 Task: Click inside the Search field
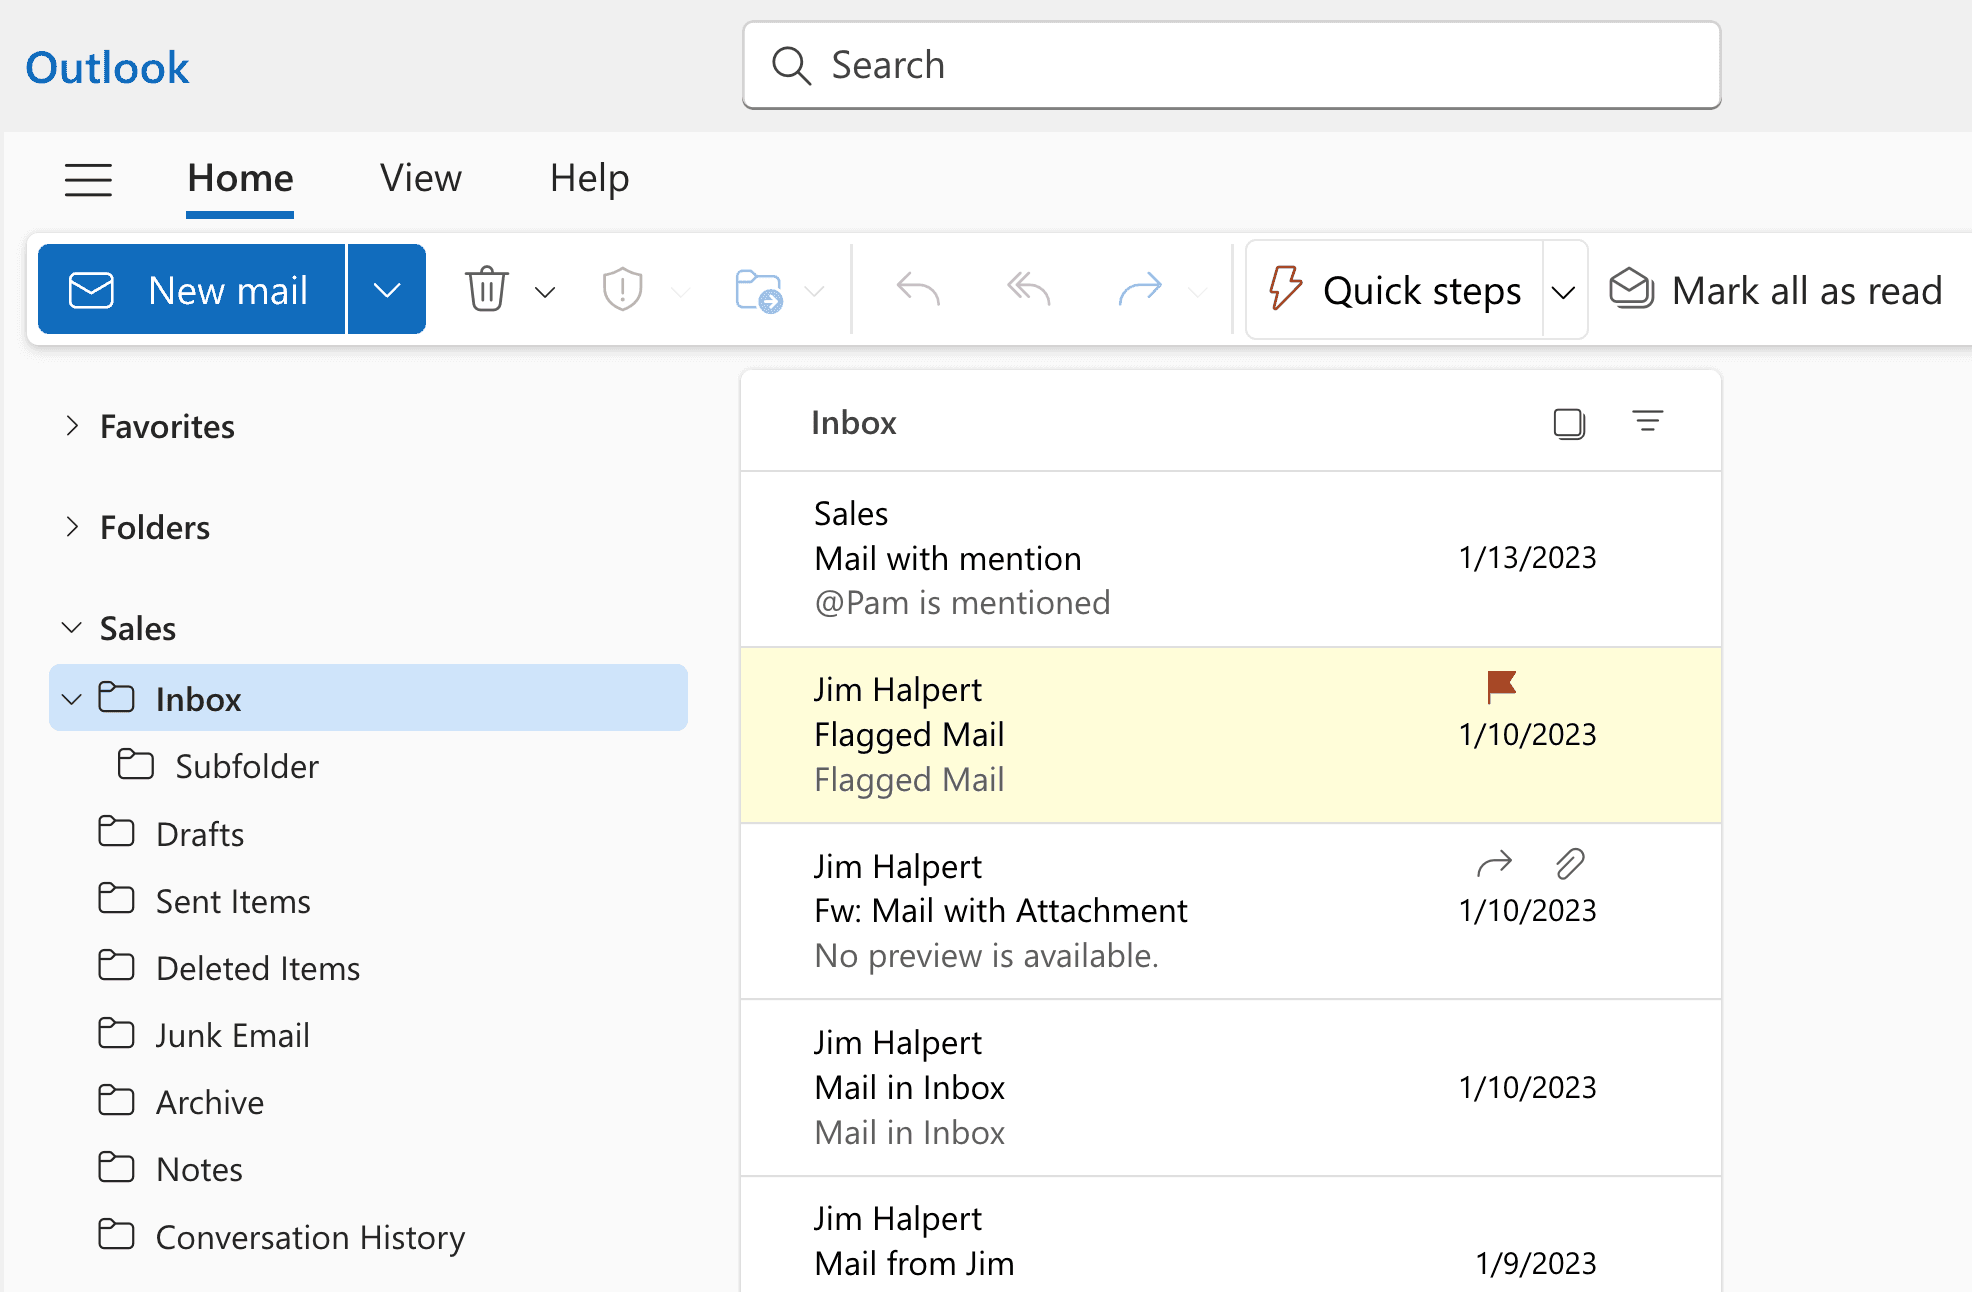pyautogui.click(x=1230, y=65)
